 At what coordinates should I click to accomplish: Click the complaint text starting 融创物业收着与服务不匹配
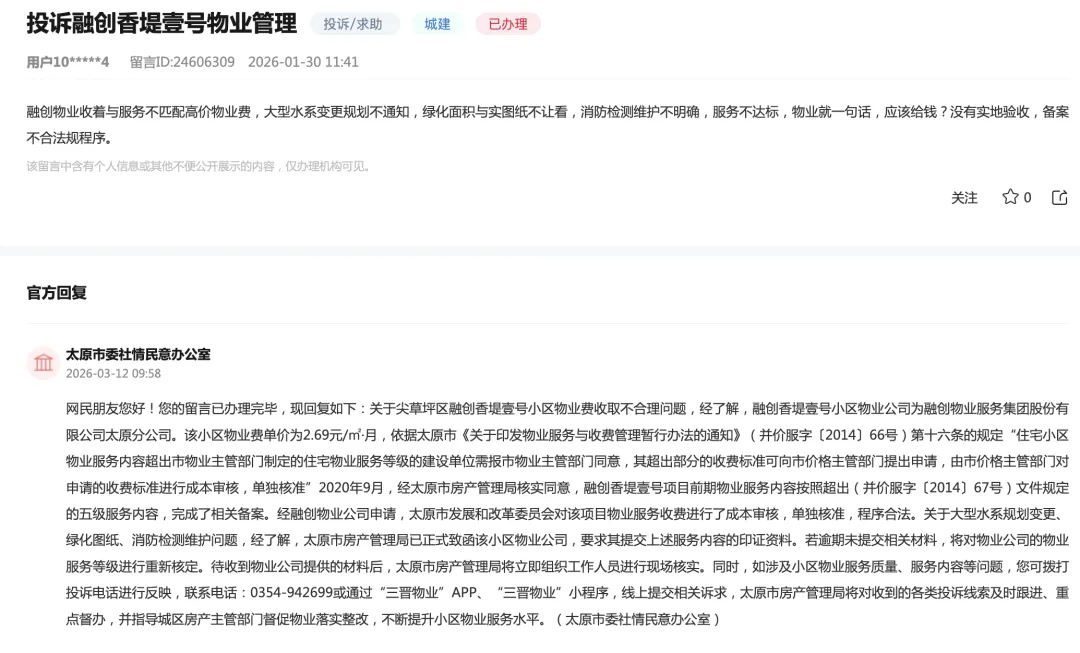coord(548,125)
